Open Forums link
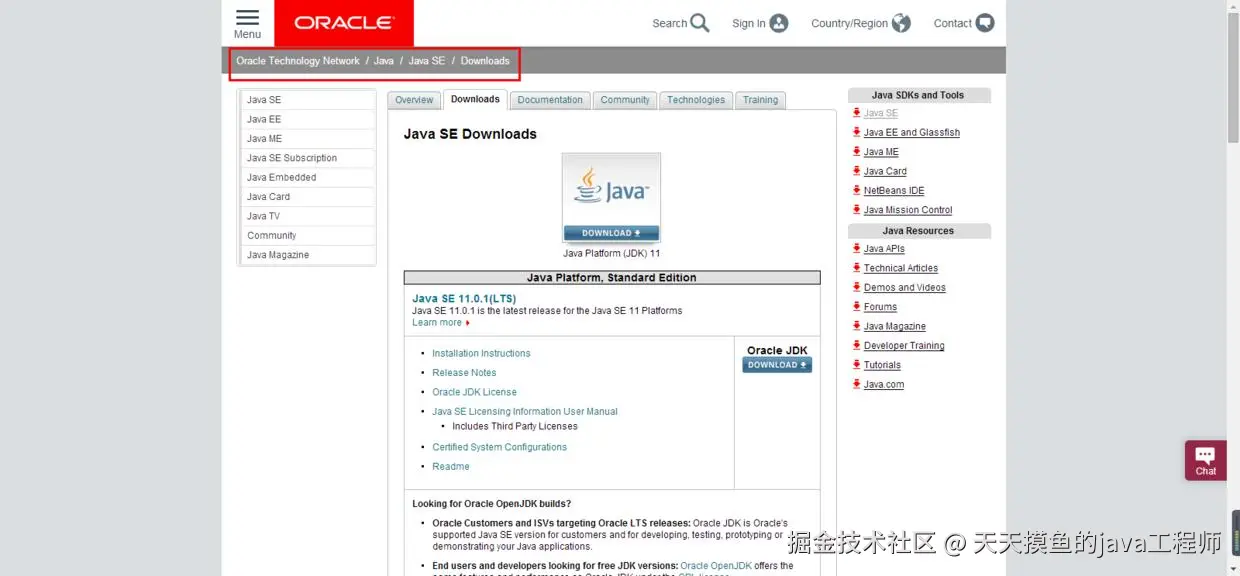The width and height of the screenshot is (1240, 576). [880, 307]
